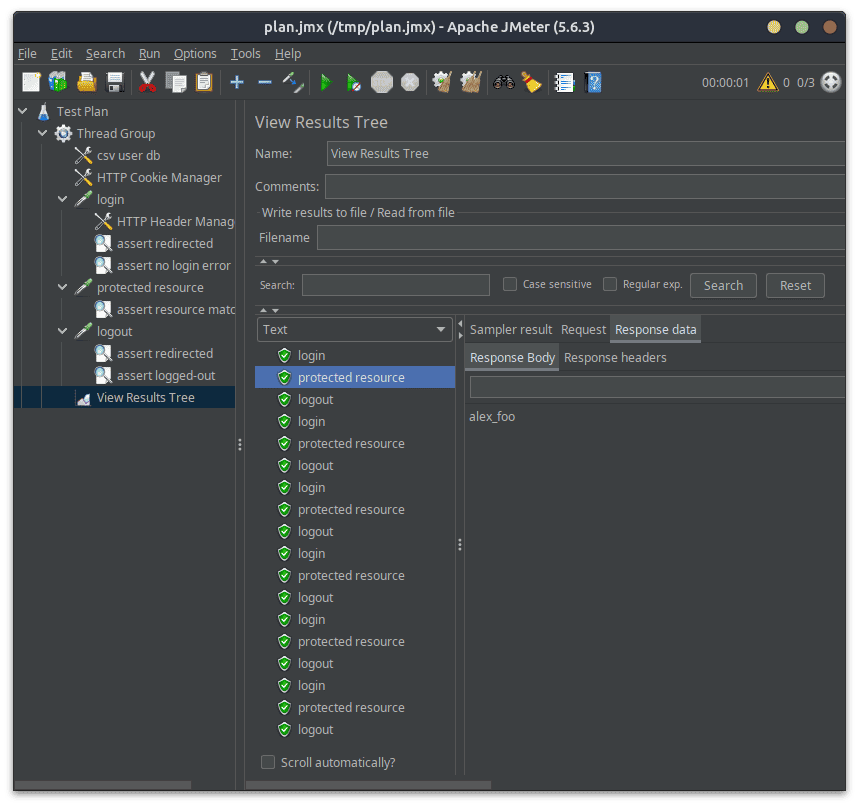
Task: Click the Search button
Action: pyautogui.click(x=723, y=285)
